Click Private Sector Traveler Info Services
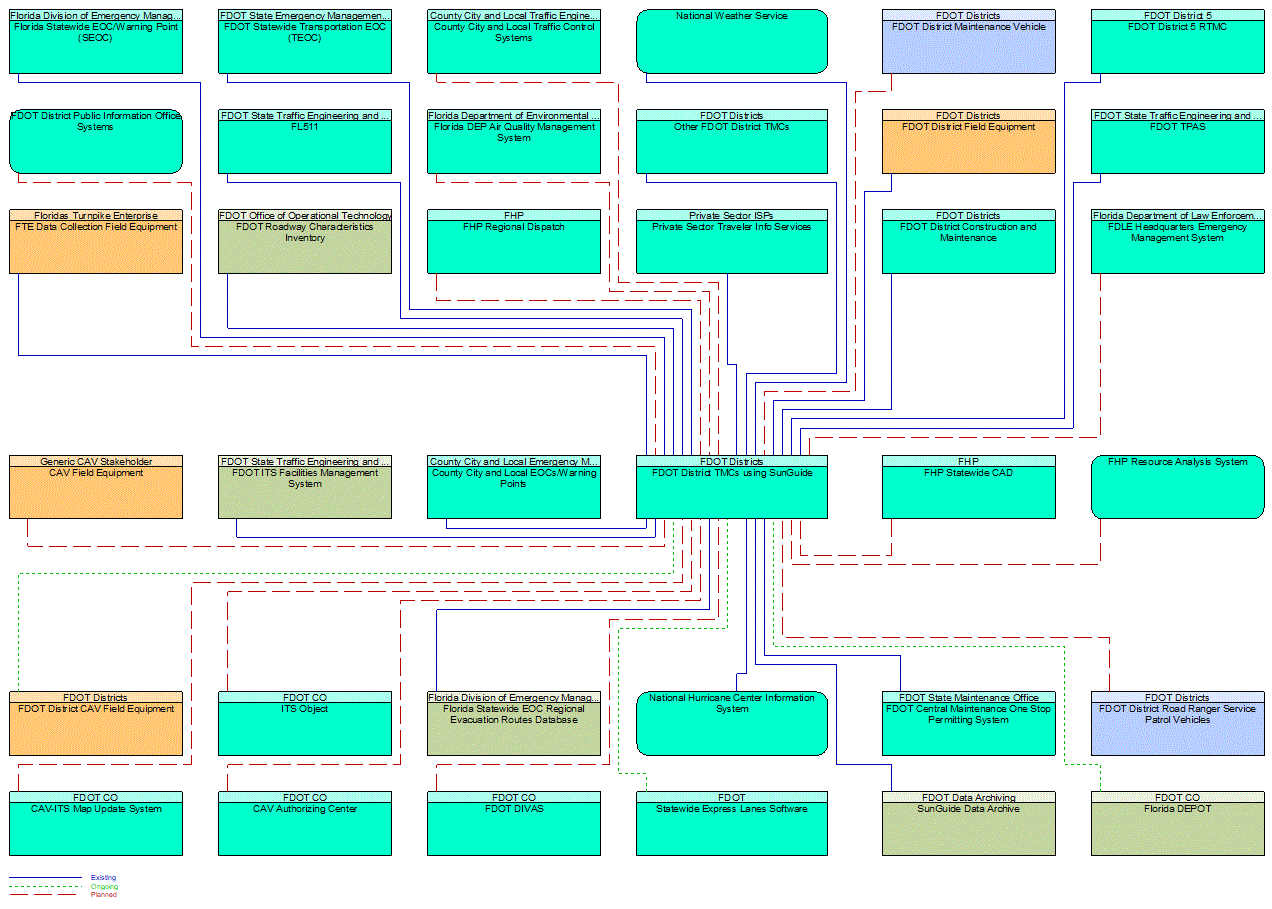1272x909 pixels. (x=732, y=241)
